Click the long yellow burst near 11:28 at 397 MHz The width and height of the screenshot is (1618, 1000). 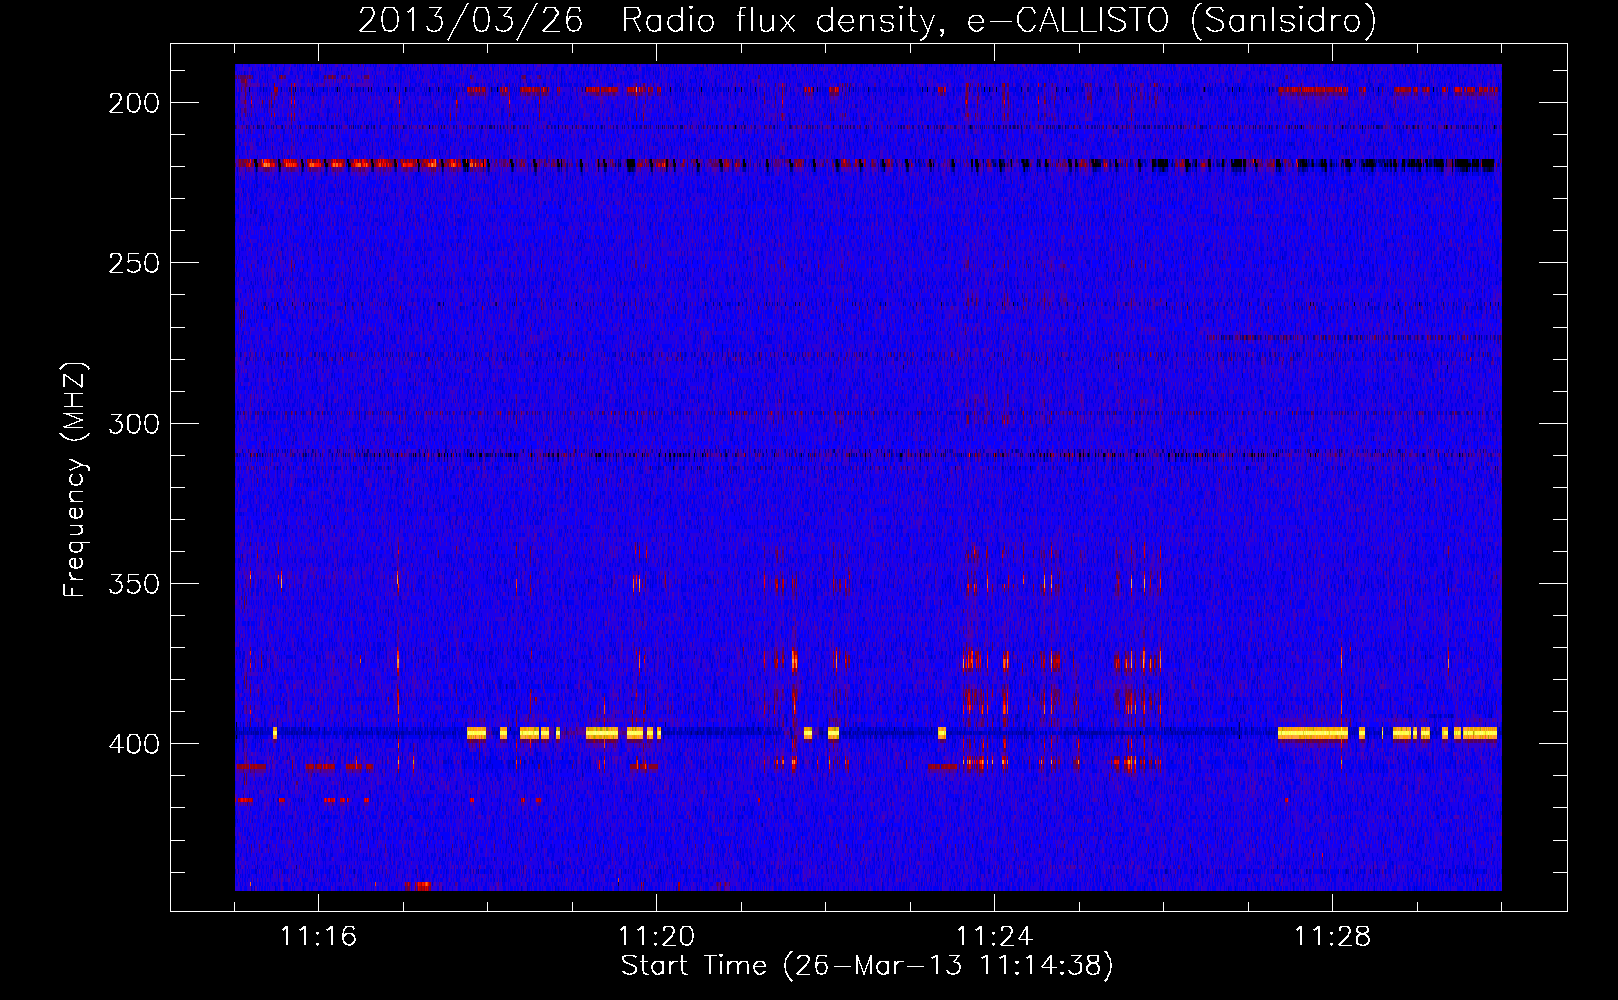(x=1313, y=733)
